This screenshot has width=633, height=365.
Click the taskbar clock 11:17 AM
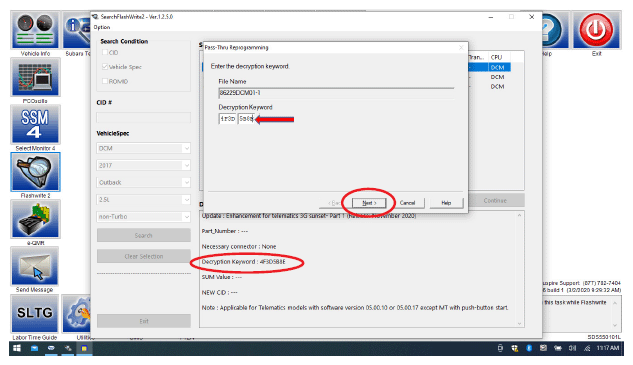pyautogui.click(x=608, y=348)
